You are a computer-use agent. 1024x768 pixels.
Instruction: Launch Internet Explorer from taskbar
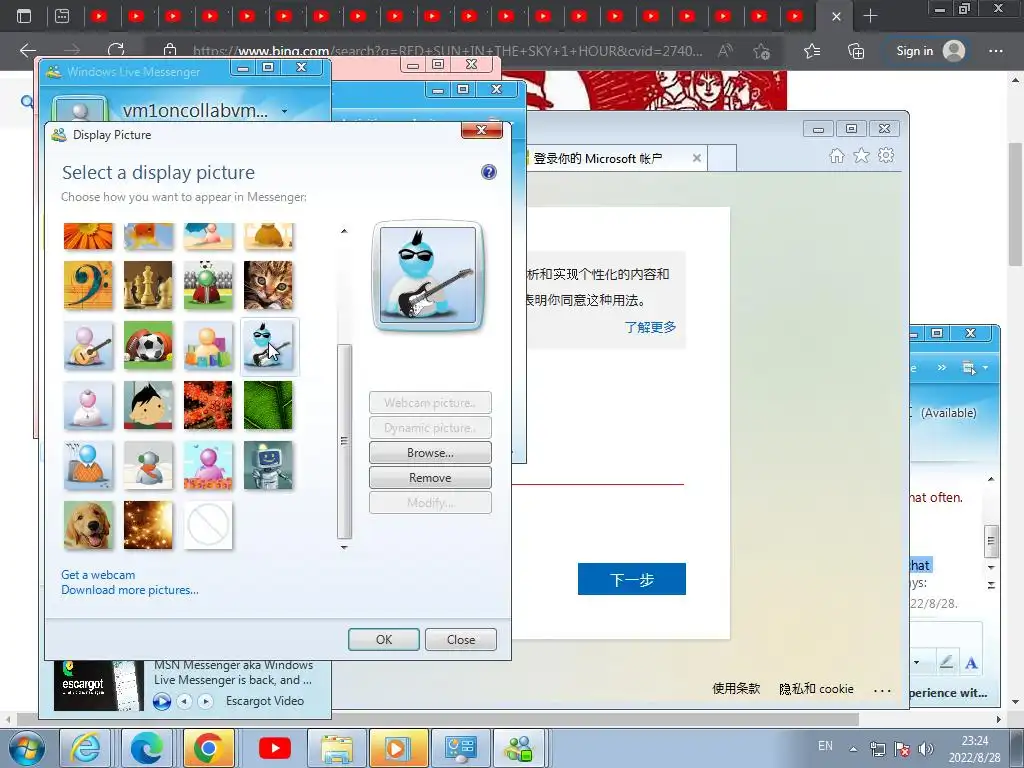coord(86,748)
